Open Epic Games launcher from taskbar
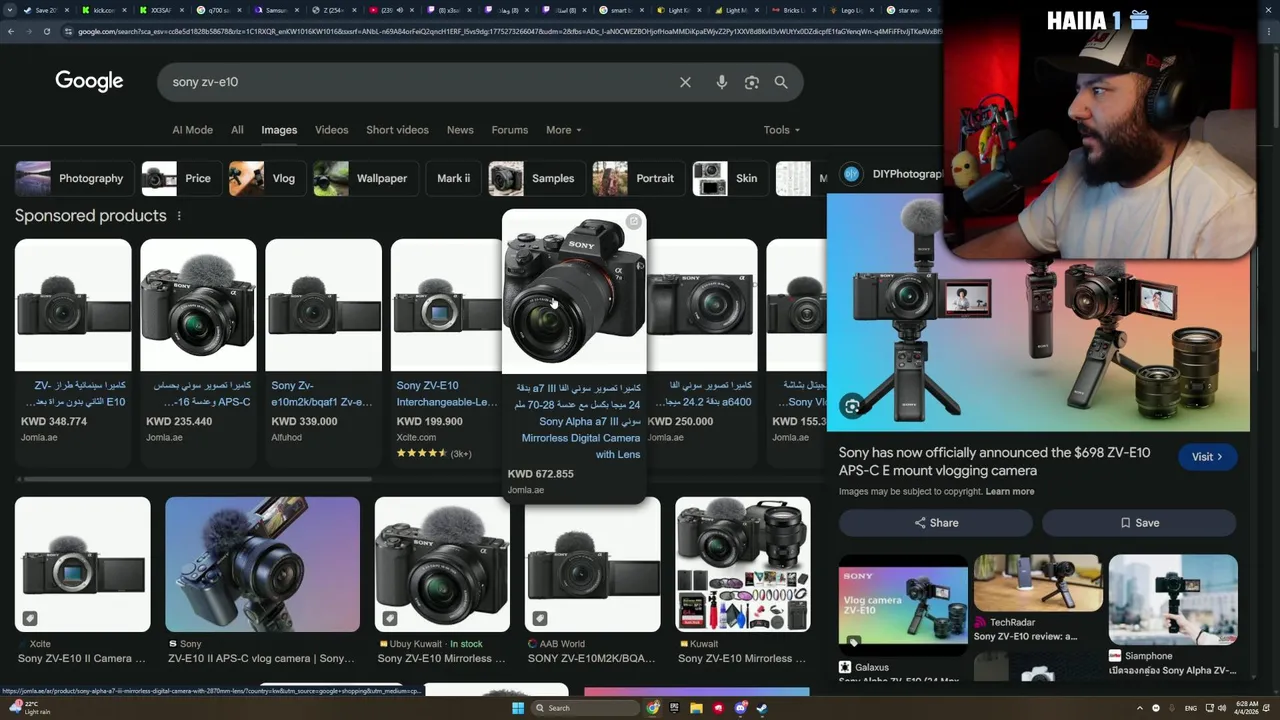This screenshot has height=720, width=1280. 675,708
